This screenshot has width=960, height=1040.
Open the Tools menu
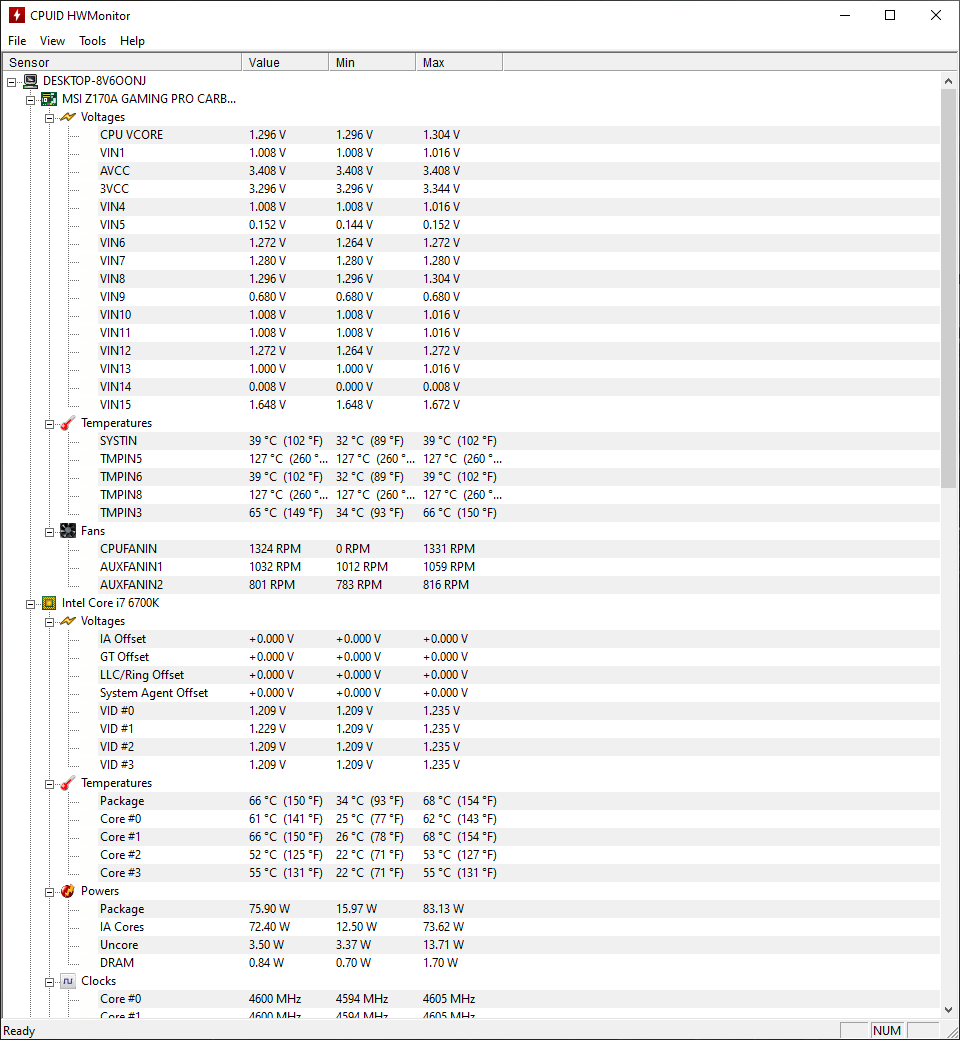point(92,41)
